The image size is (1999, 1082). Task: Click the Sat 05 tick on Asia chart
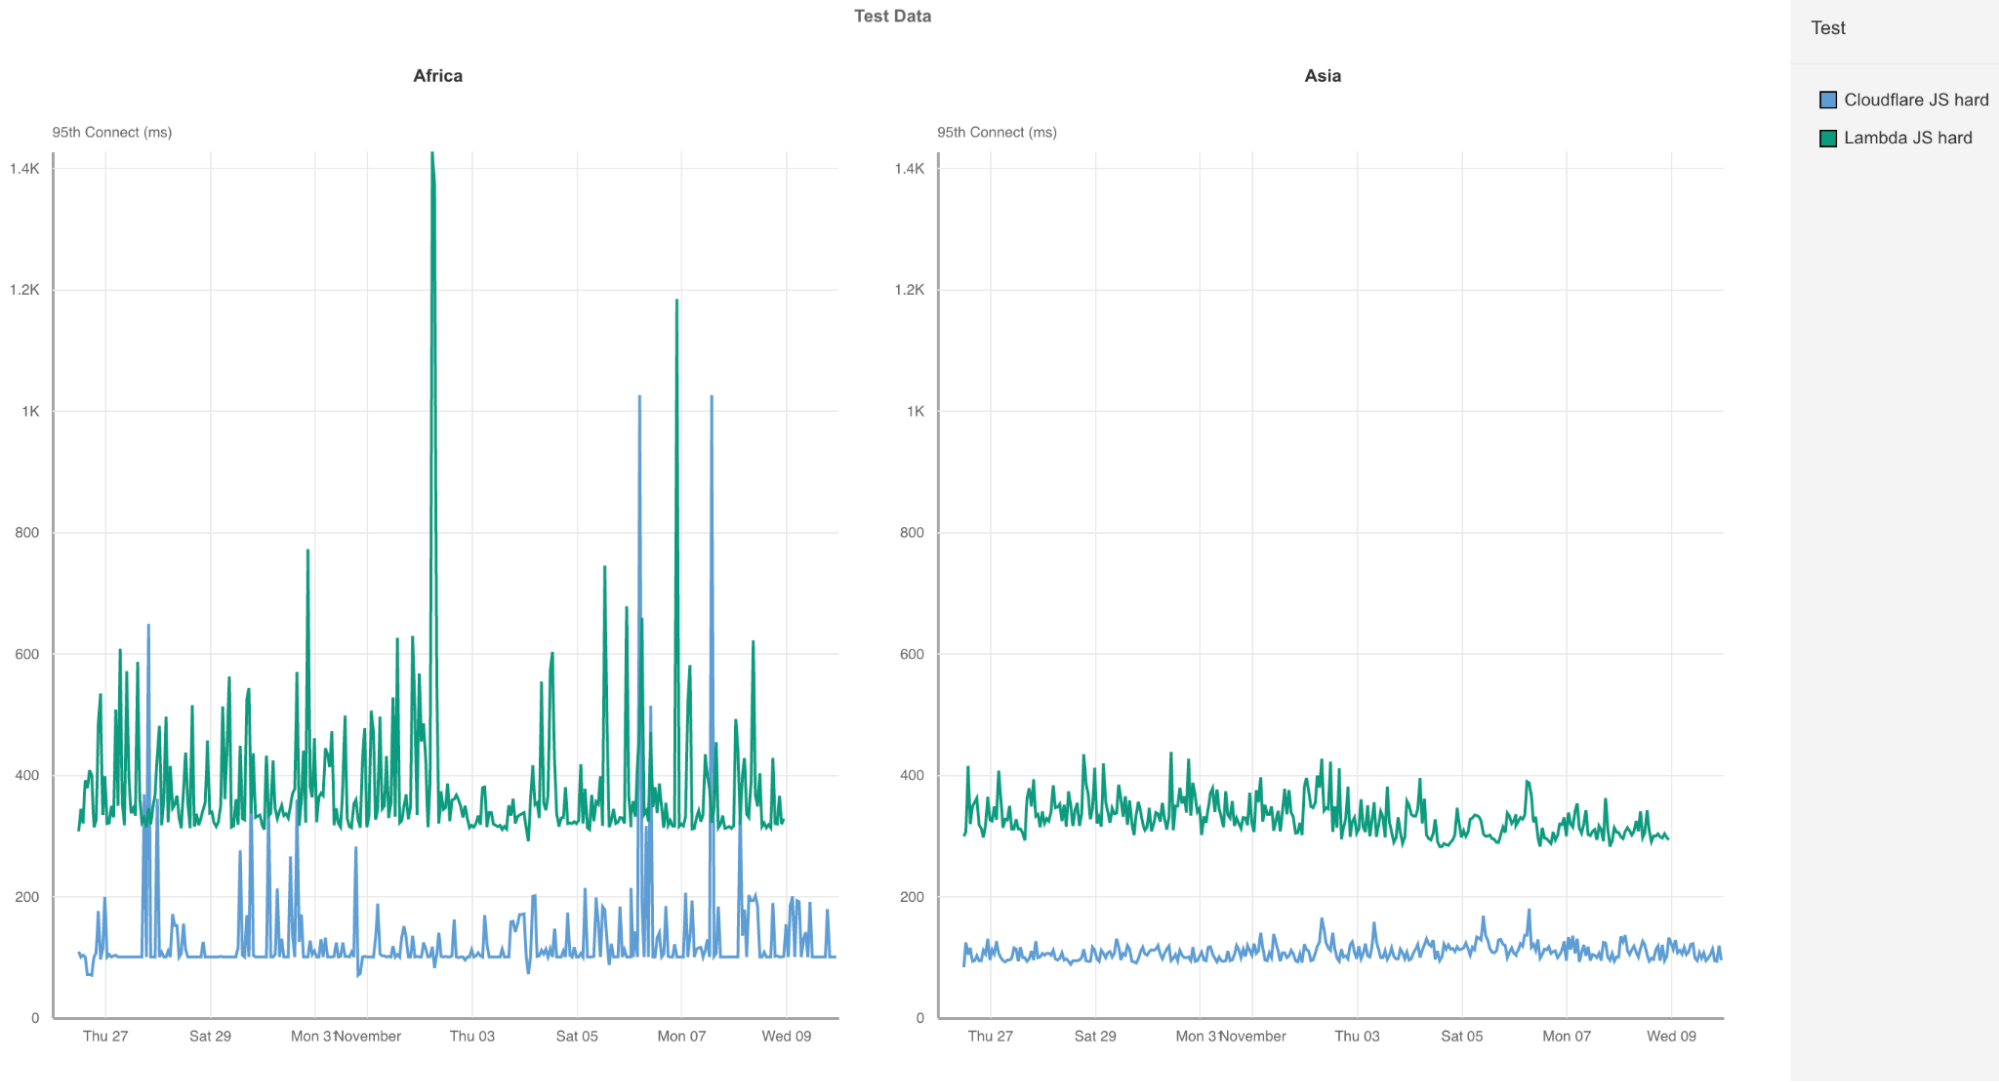click(x=1462, y=1036)
